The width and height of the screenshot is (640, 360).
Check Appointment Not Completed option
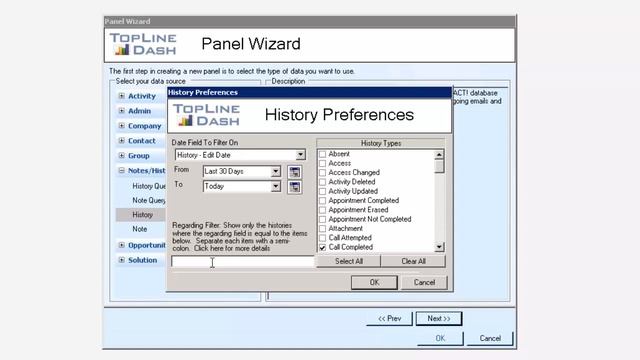pyautogui.click(x=322, y=219)
